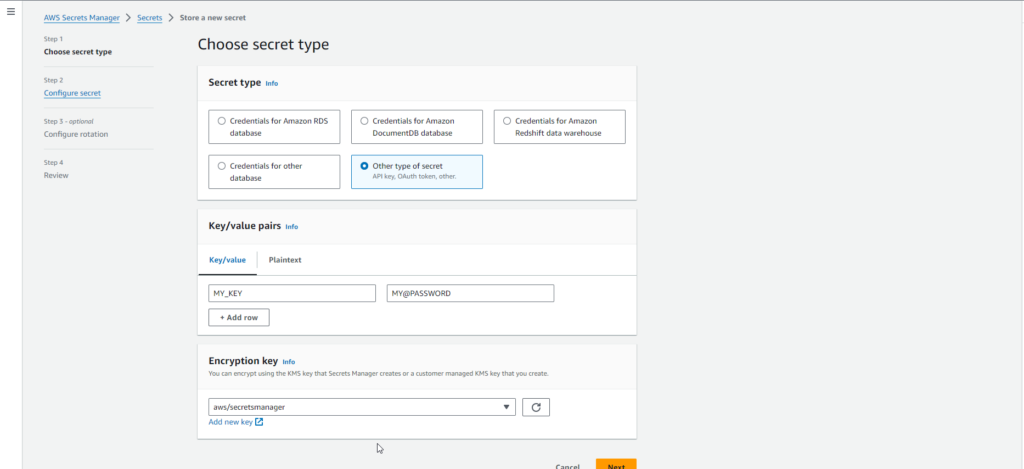Click the + Add row button

[239, 317]
